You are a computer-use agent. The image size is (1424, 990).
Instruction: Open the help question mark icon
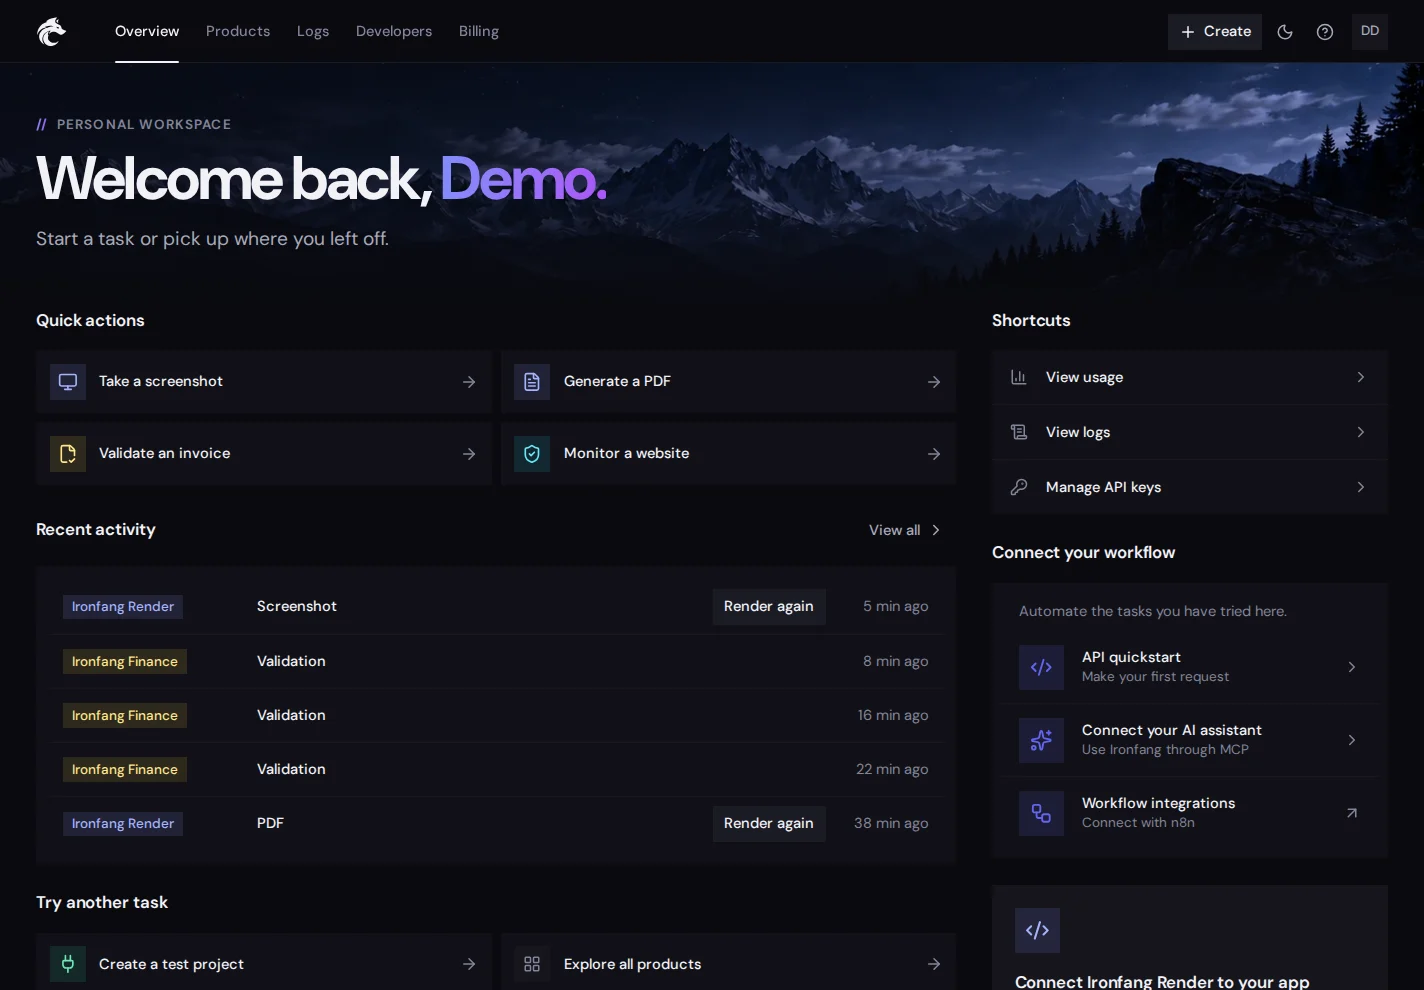point(1325,32)
